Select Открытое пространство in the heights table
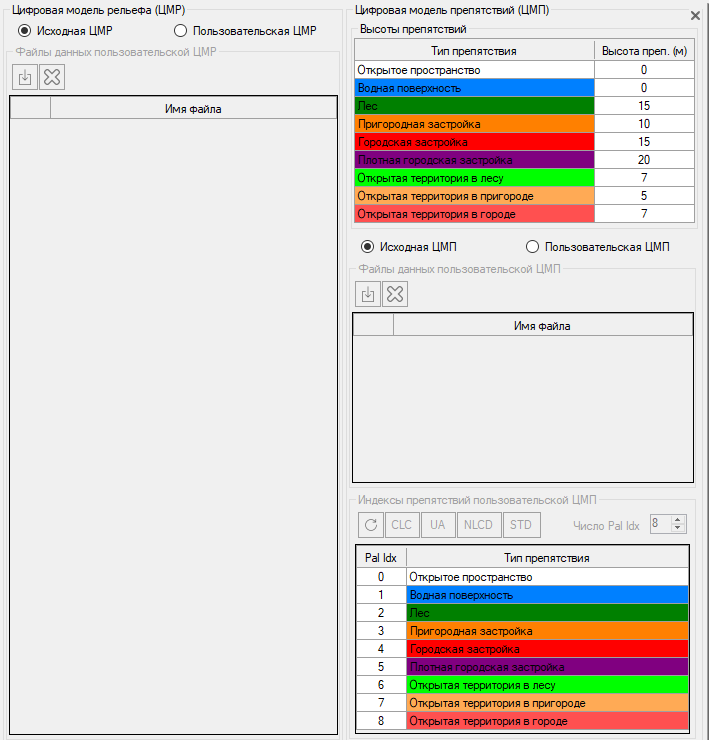The image size is (709, 740). coord(474,70)
